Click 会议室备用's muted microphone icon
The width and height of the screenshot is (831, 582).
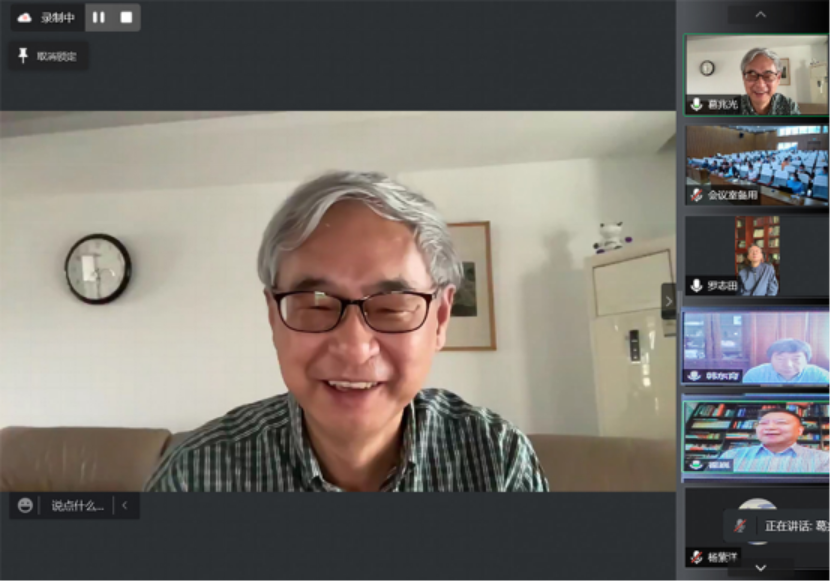[696, 195]
